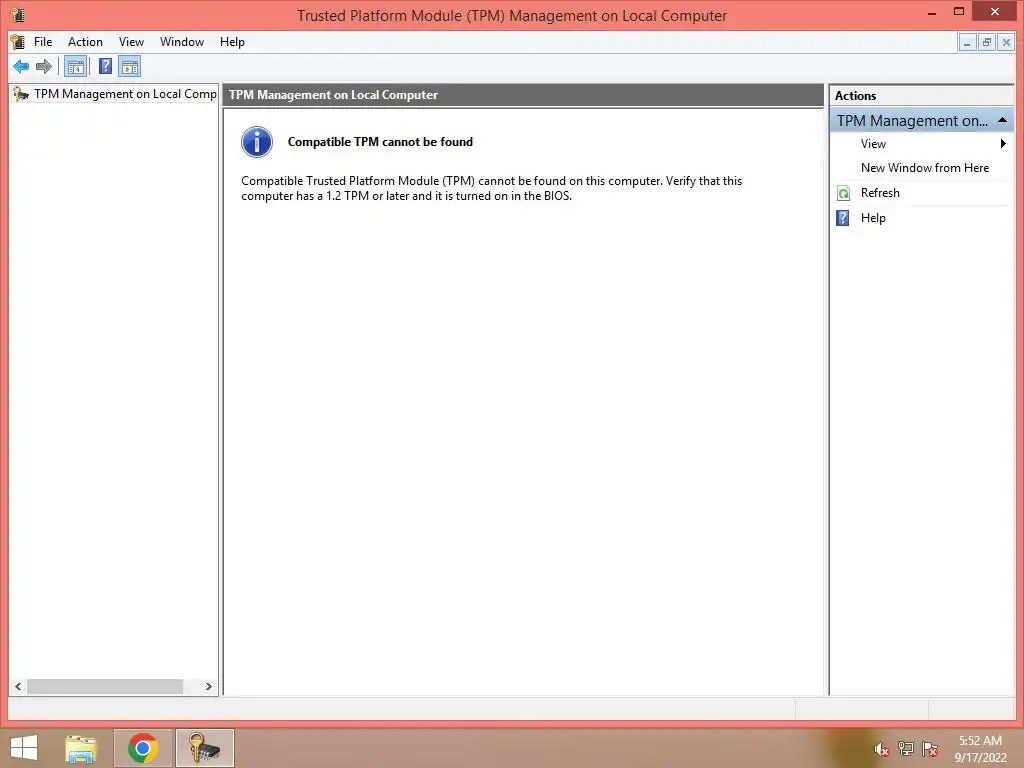Open the network icon in the system tray
This screenshot has width=1024, height=768.
[x=906, y=749]
